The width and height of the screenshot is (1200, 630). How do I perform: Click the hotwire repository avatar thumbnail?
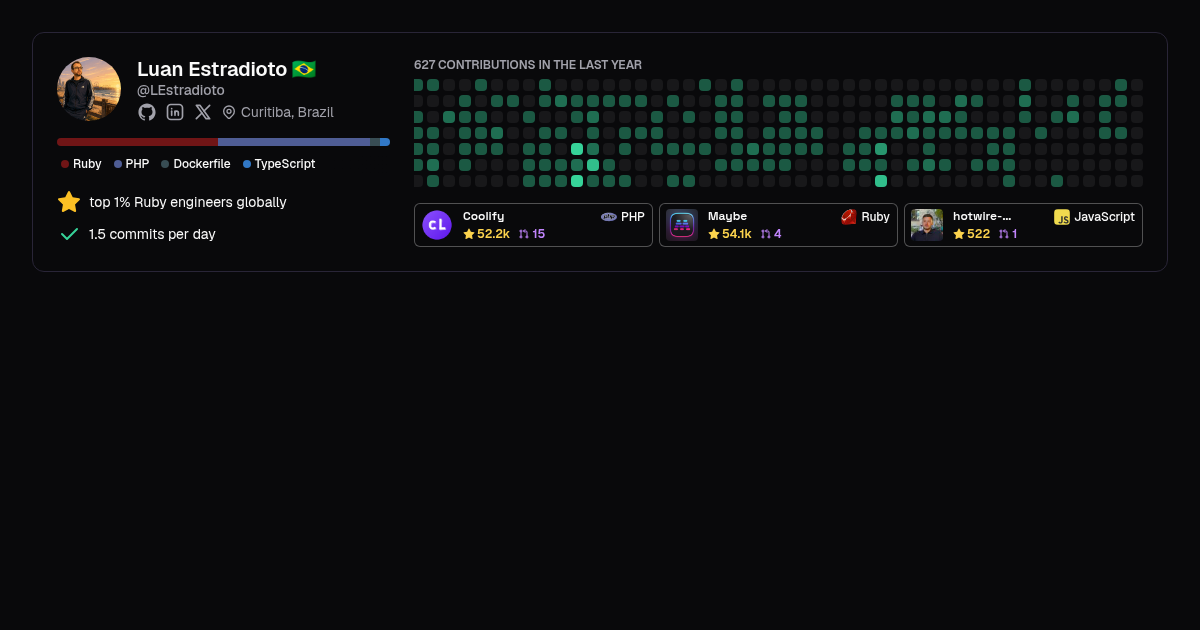[x=927, y=225]
